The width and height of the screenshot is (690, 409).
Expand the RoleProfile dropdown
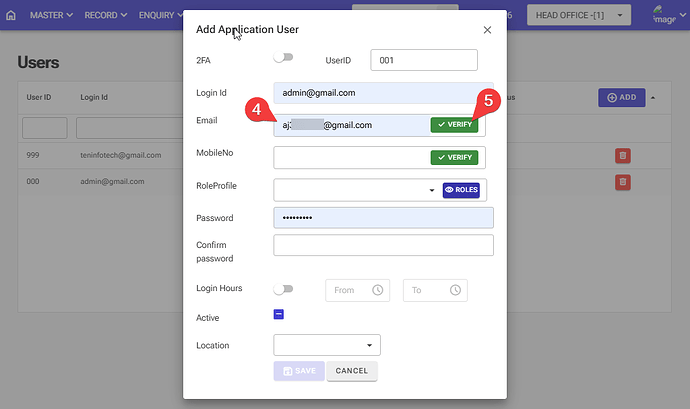point(432,190)
